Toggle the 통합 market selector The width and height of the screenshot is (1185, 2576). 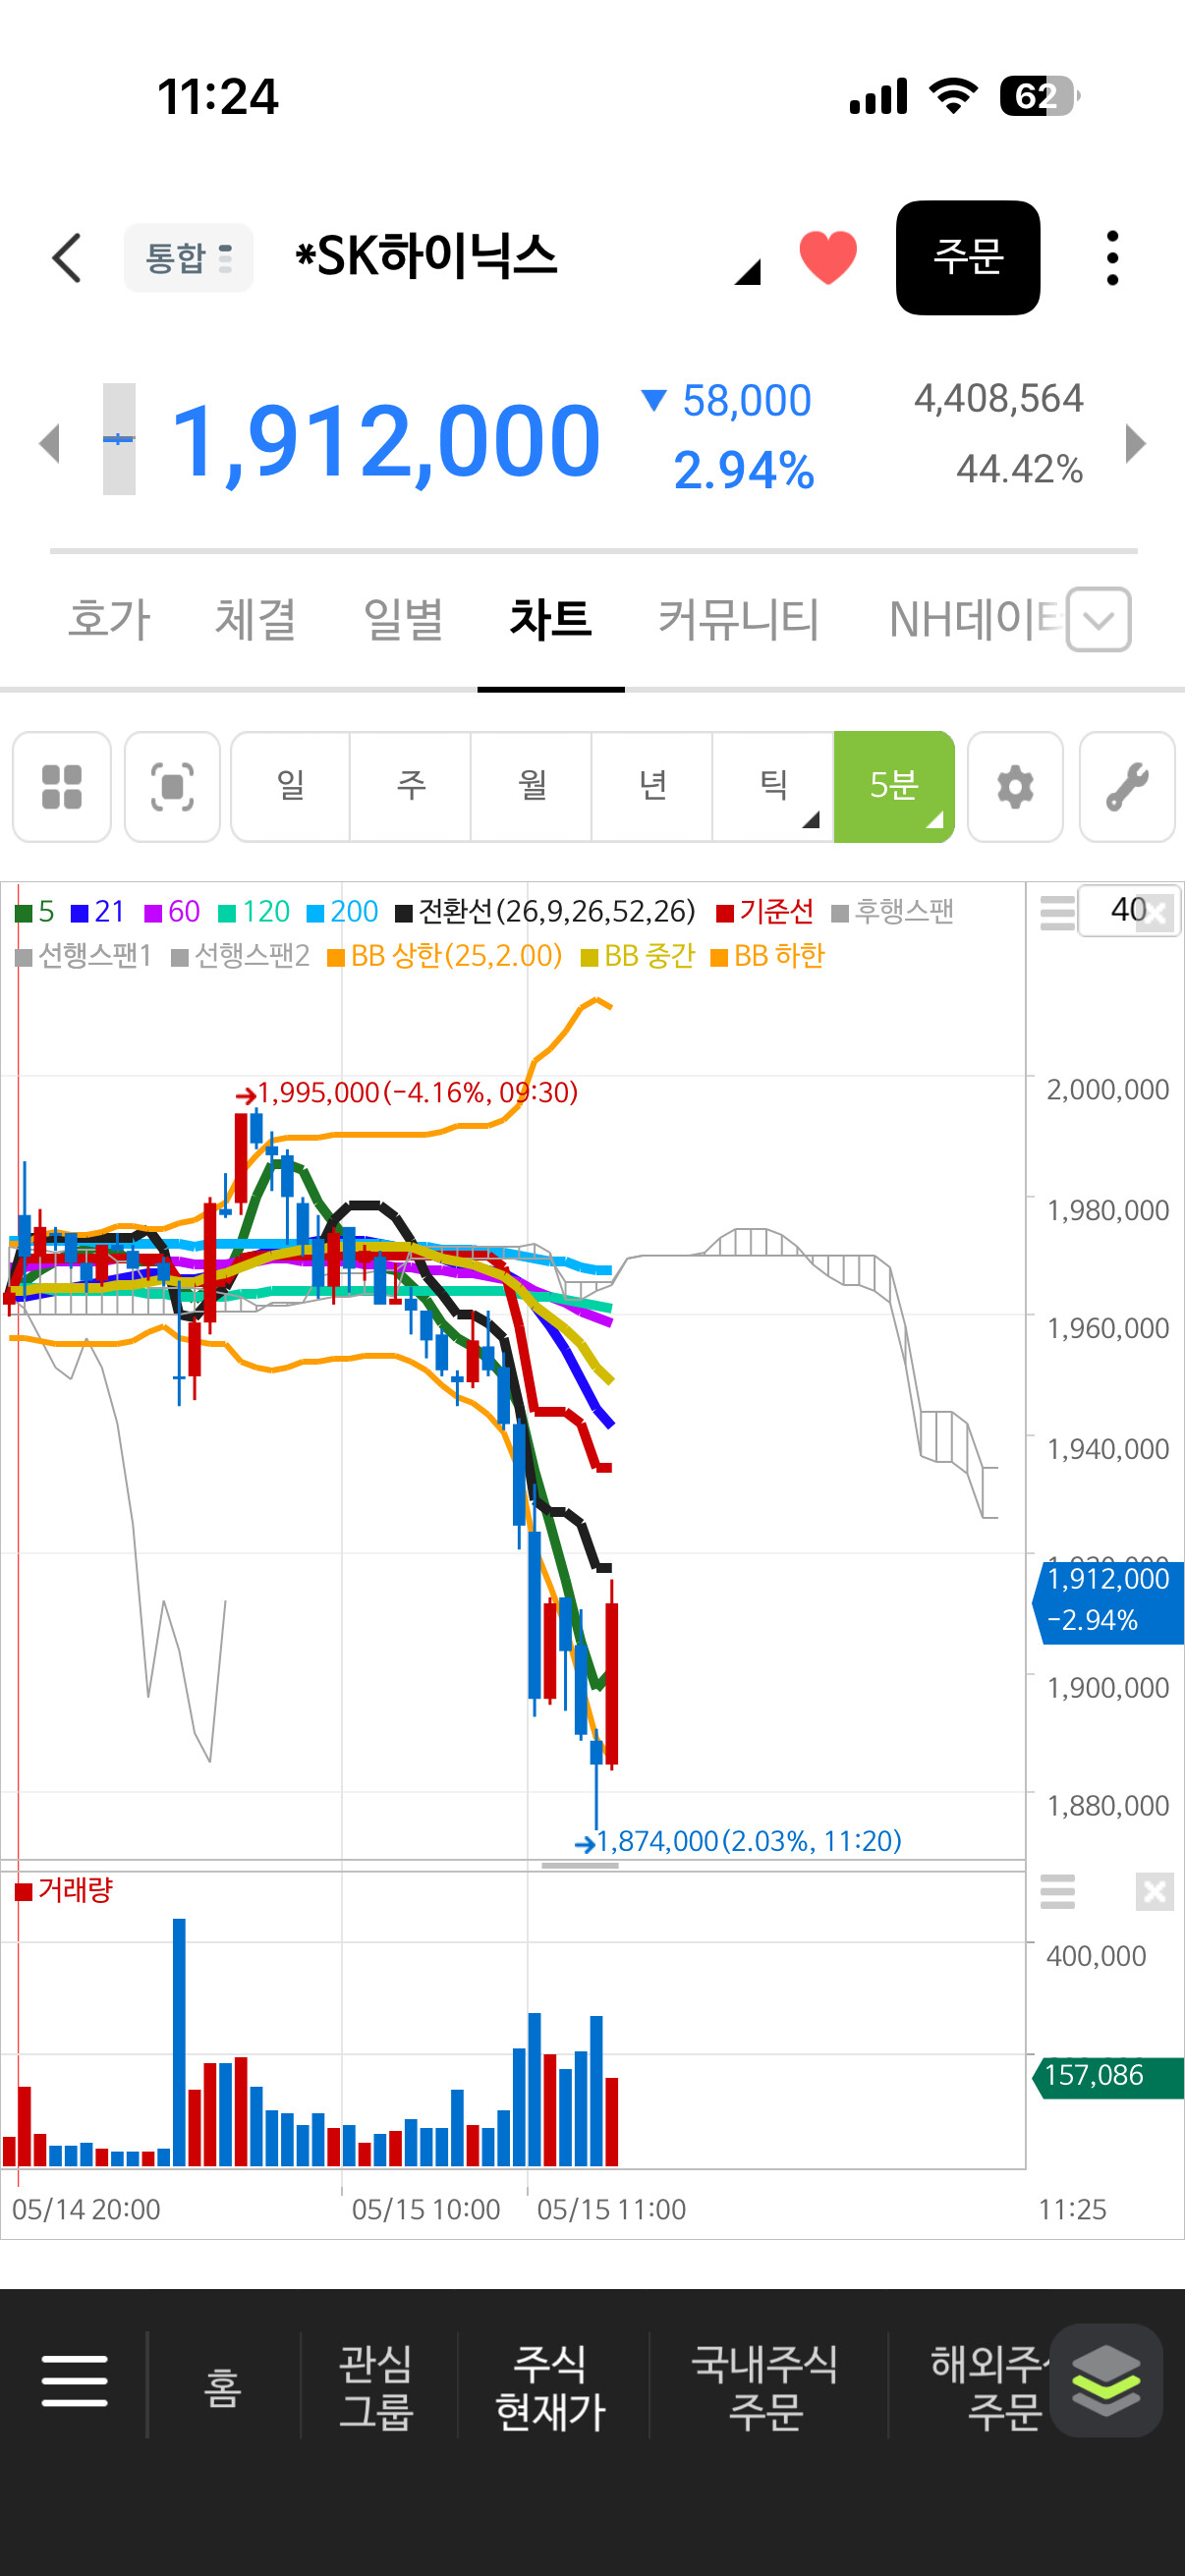[x=188, y=258]
